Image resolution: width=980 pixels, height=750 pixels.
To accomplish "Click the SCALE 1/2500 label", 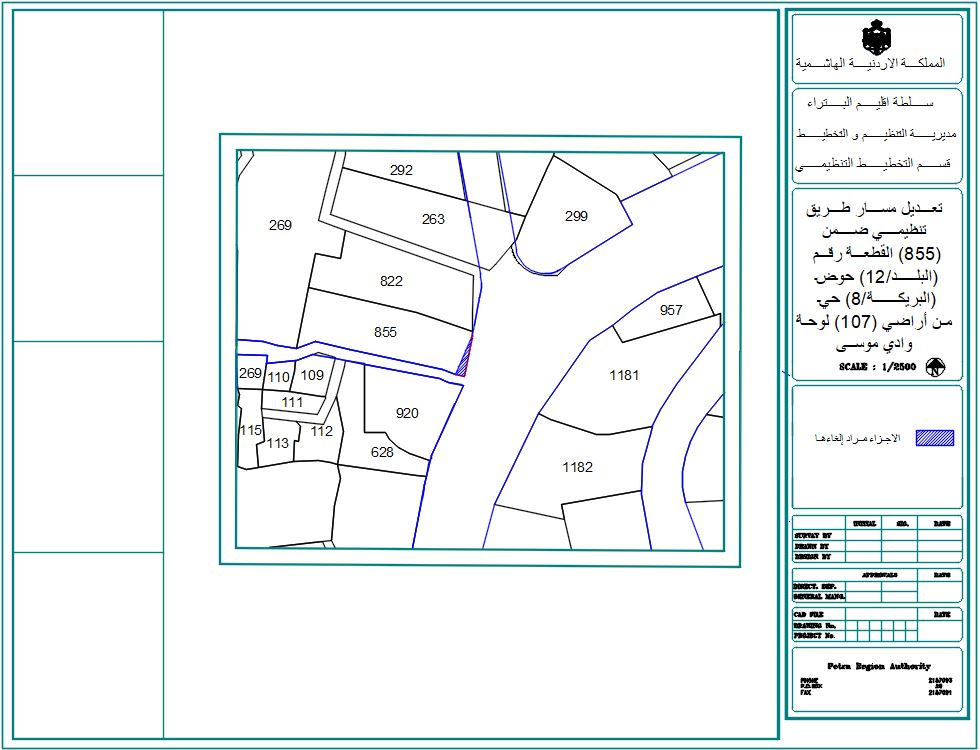I will [875, 367].
